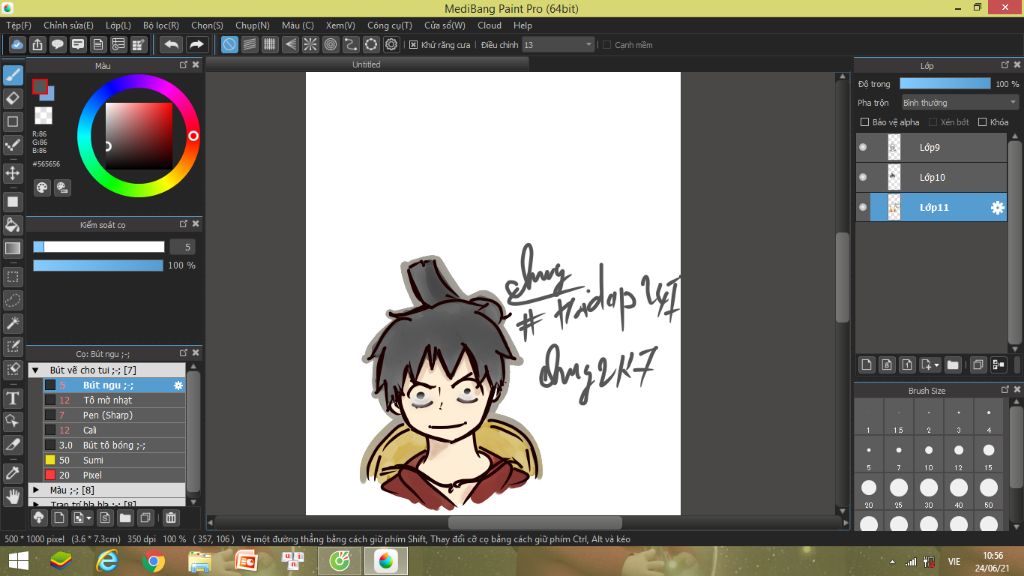
Task: Pick brush size 30 preset
Action: coord(929,492)
